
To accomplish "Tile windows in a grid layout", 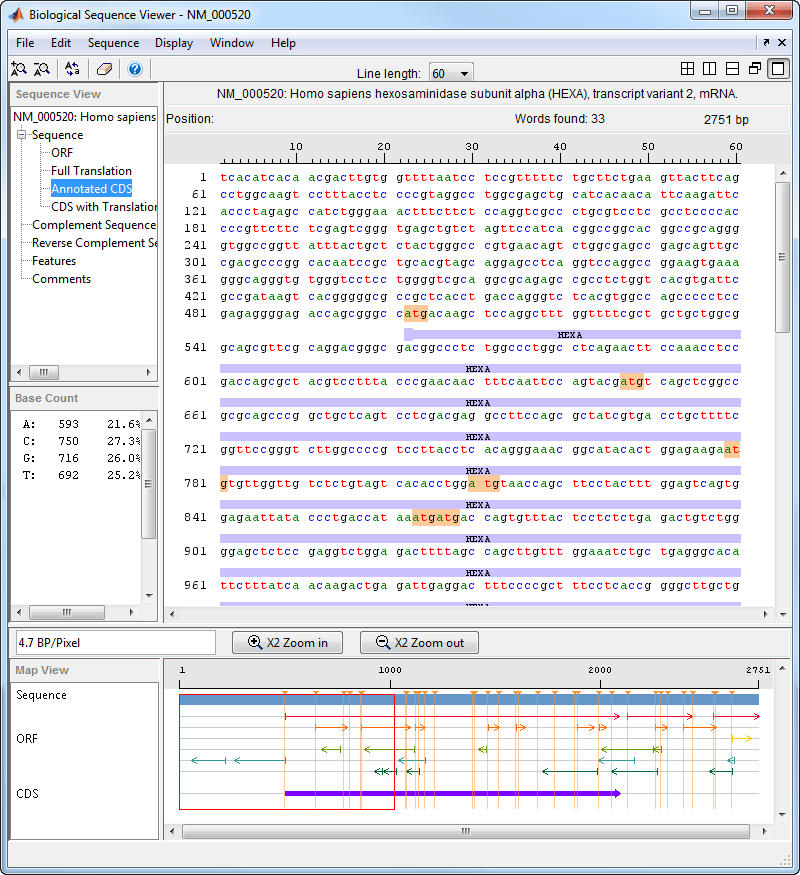I will 688,69.
